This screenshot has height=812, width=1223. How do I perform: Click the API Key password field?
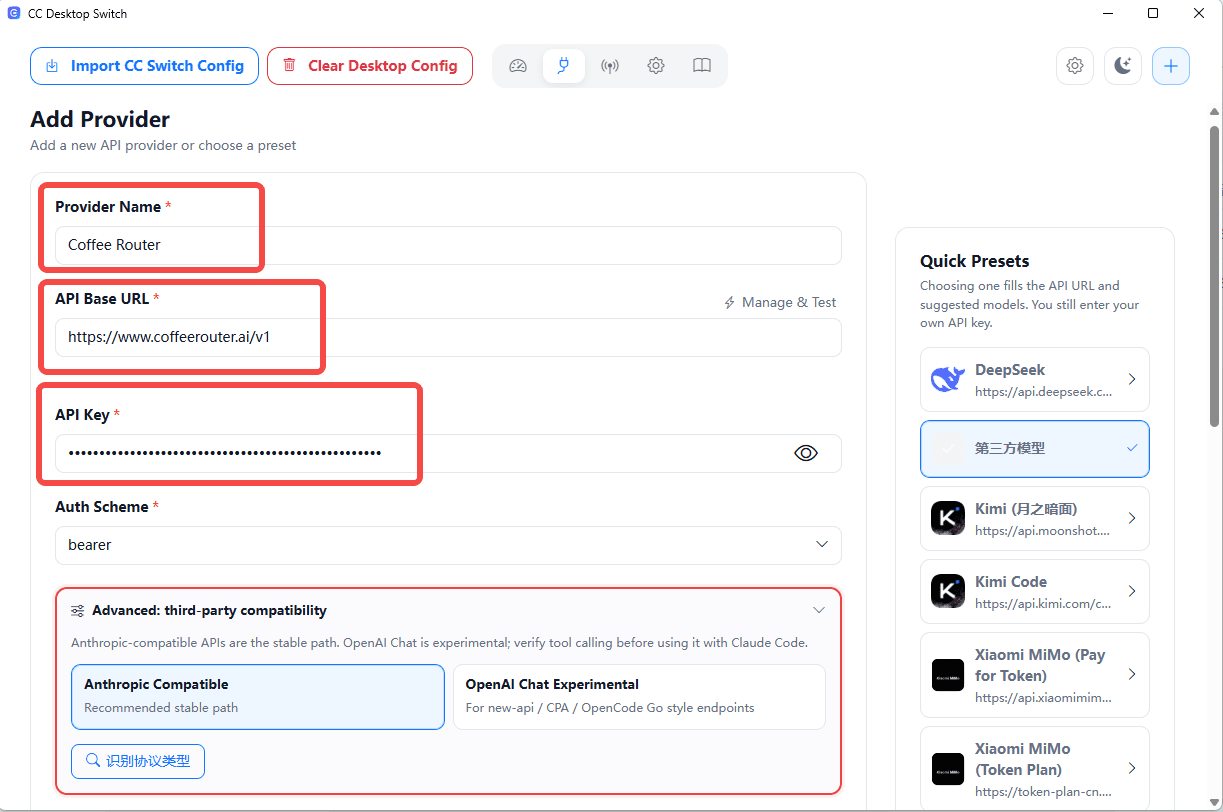point(448,453)
